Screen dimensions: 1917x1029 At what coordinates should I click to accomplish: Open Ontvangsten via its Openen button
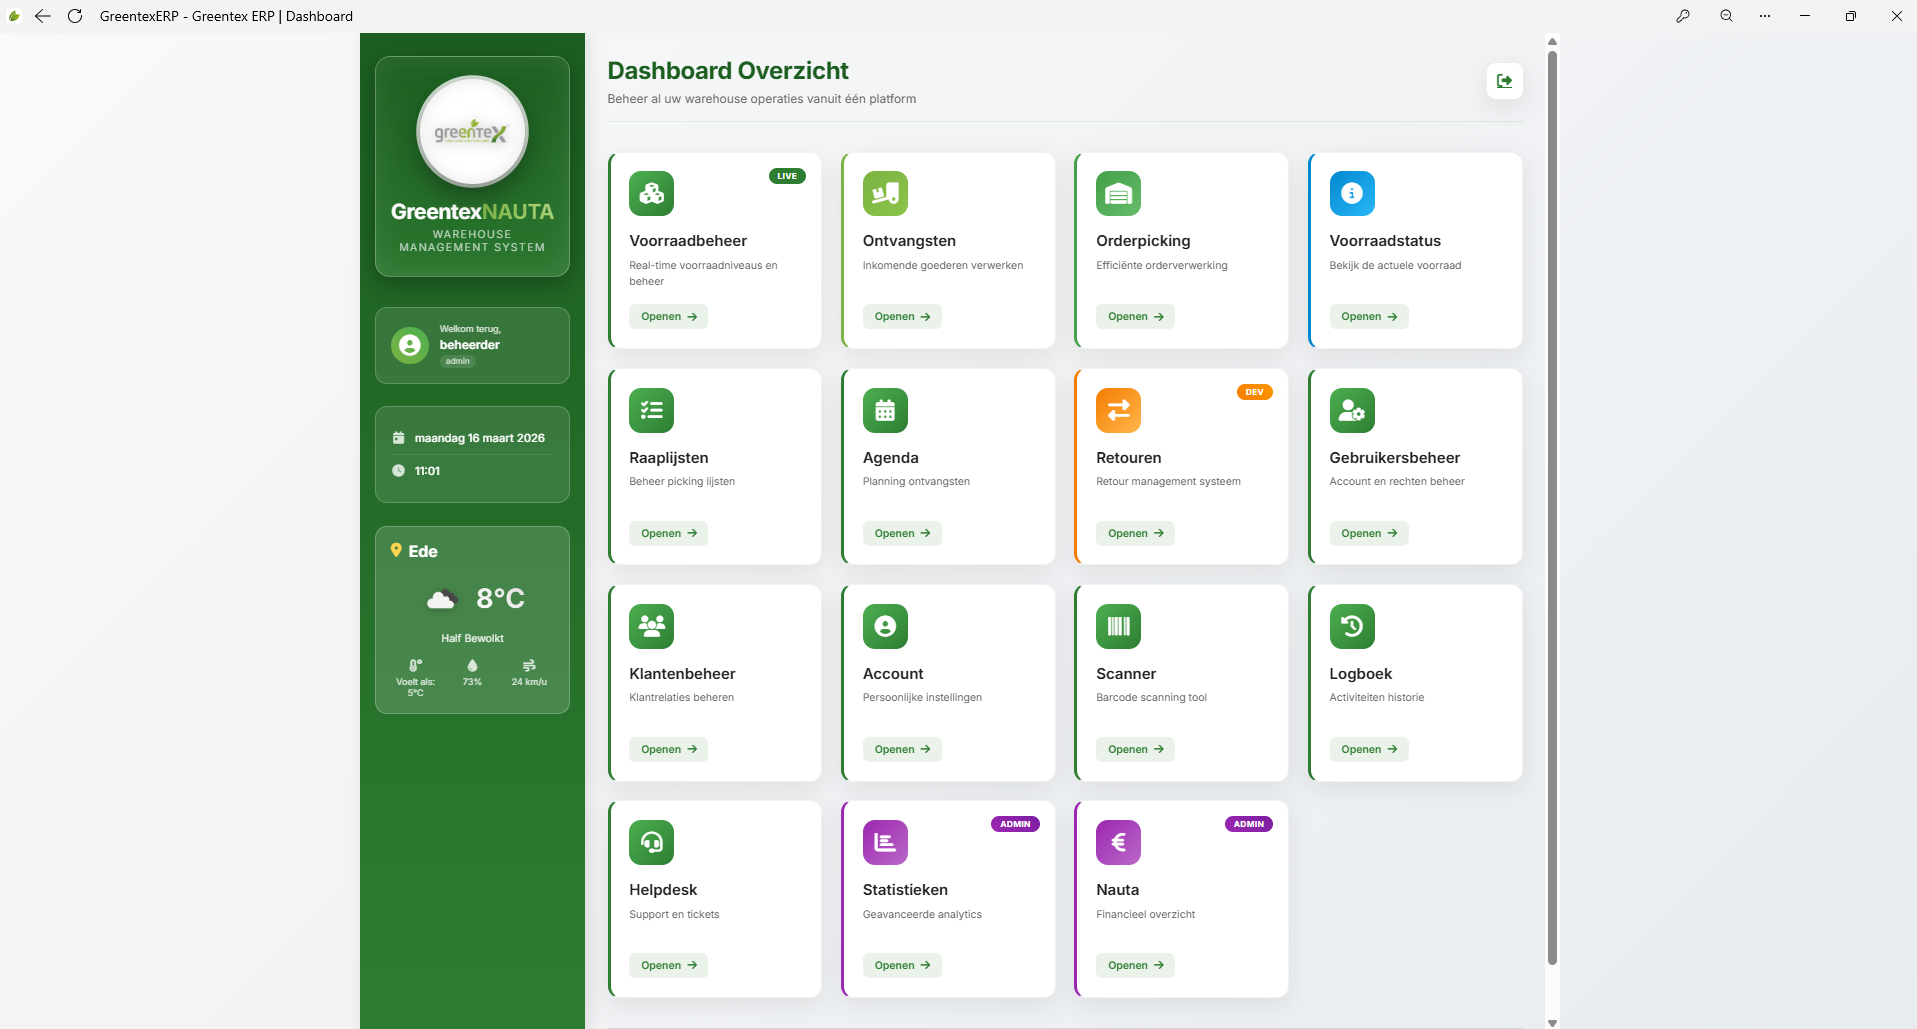point(902,317)
